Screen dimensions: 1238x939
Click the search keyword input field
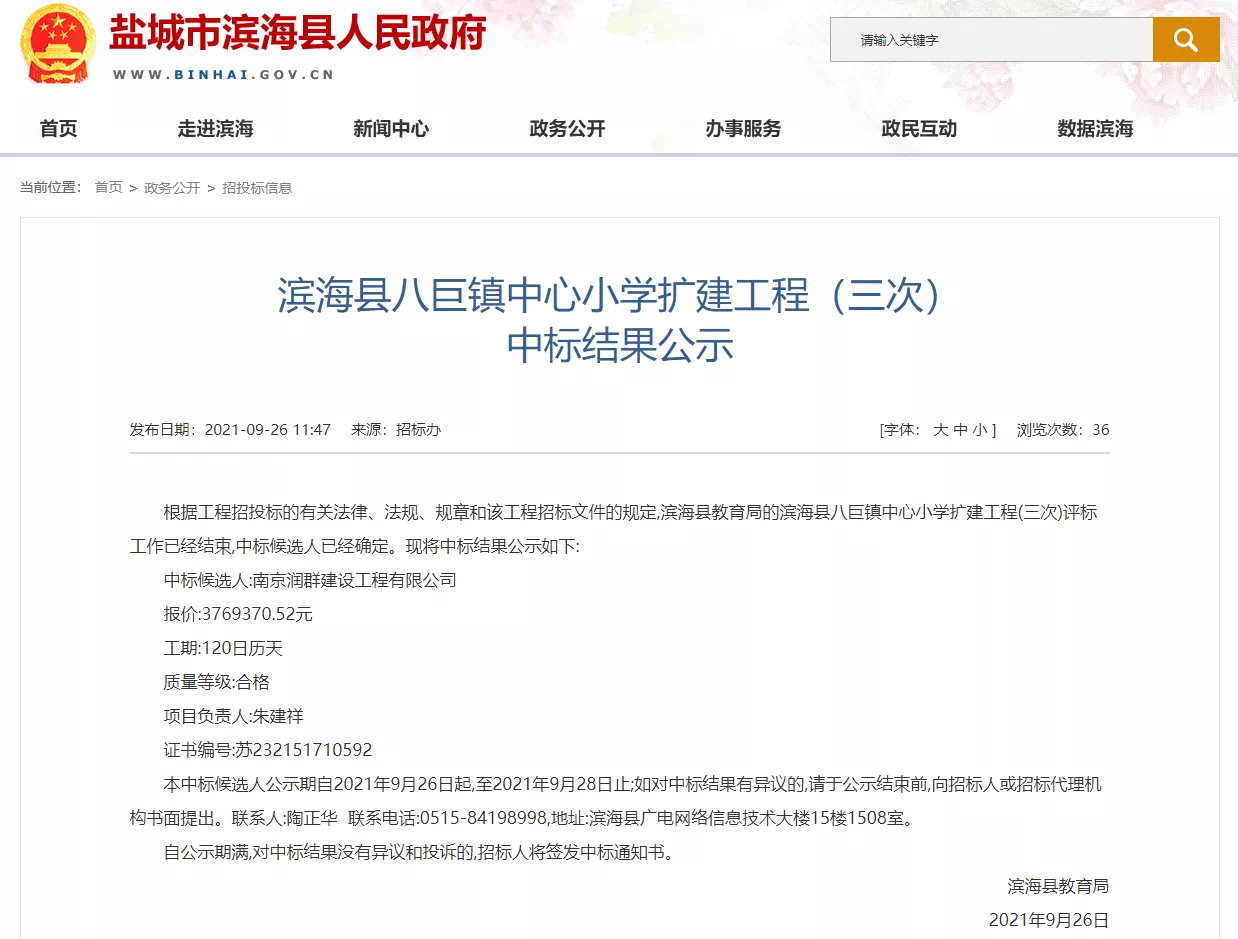coord(990,40)
